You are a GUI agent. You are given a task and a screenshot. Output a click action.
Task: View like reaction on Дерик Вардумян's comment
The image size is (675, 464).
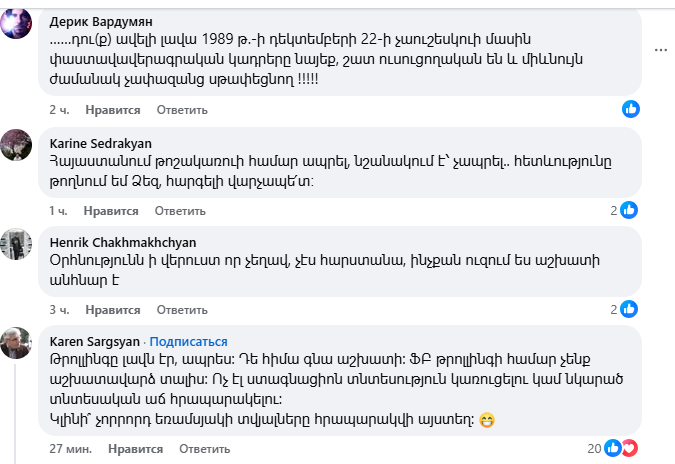click(x=631, y=108)
